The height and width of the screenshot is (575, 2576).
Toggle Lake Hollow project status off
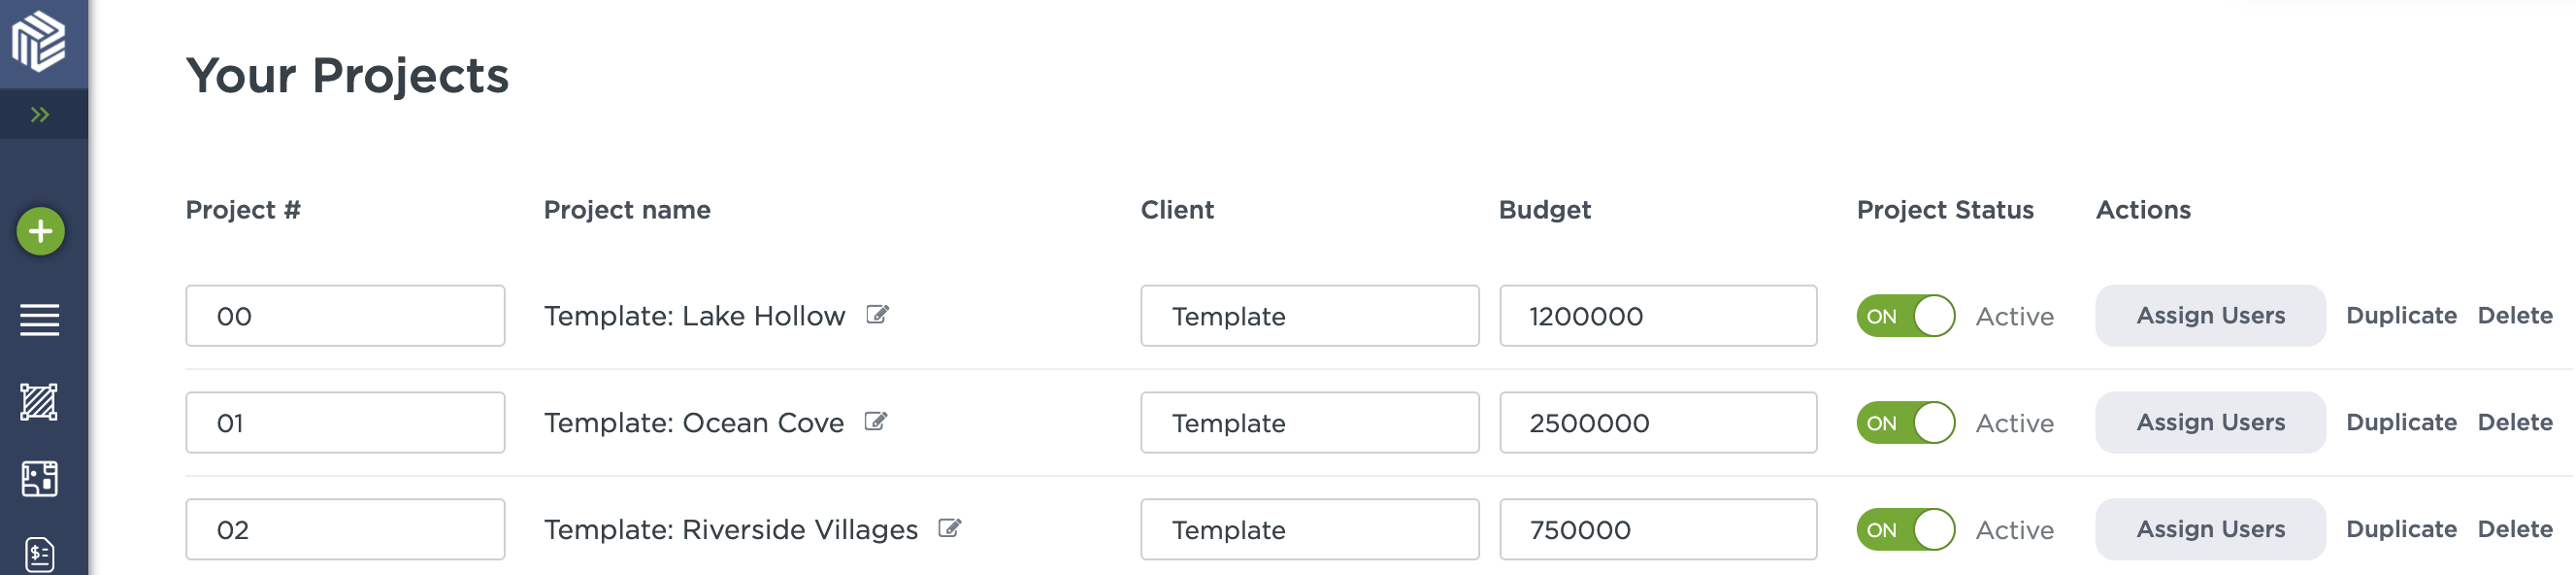point(1904,315)
